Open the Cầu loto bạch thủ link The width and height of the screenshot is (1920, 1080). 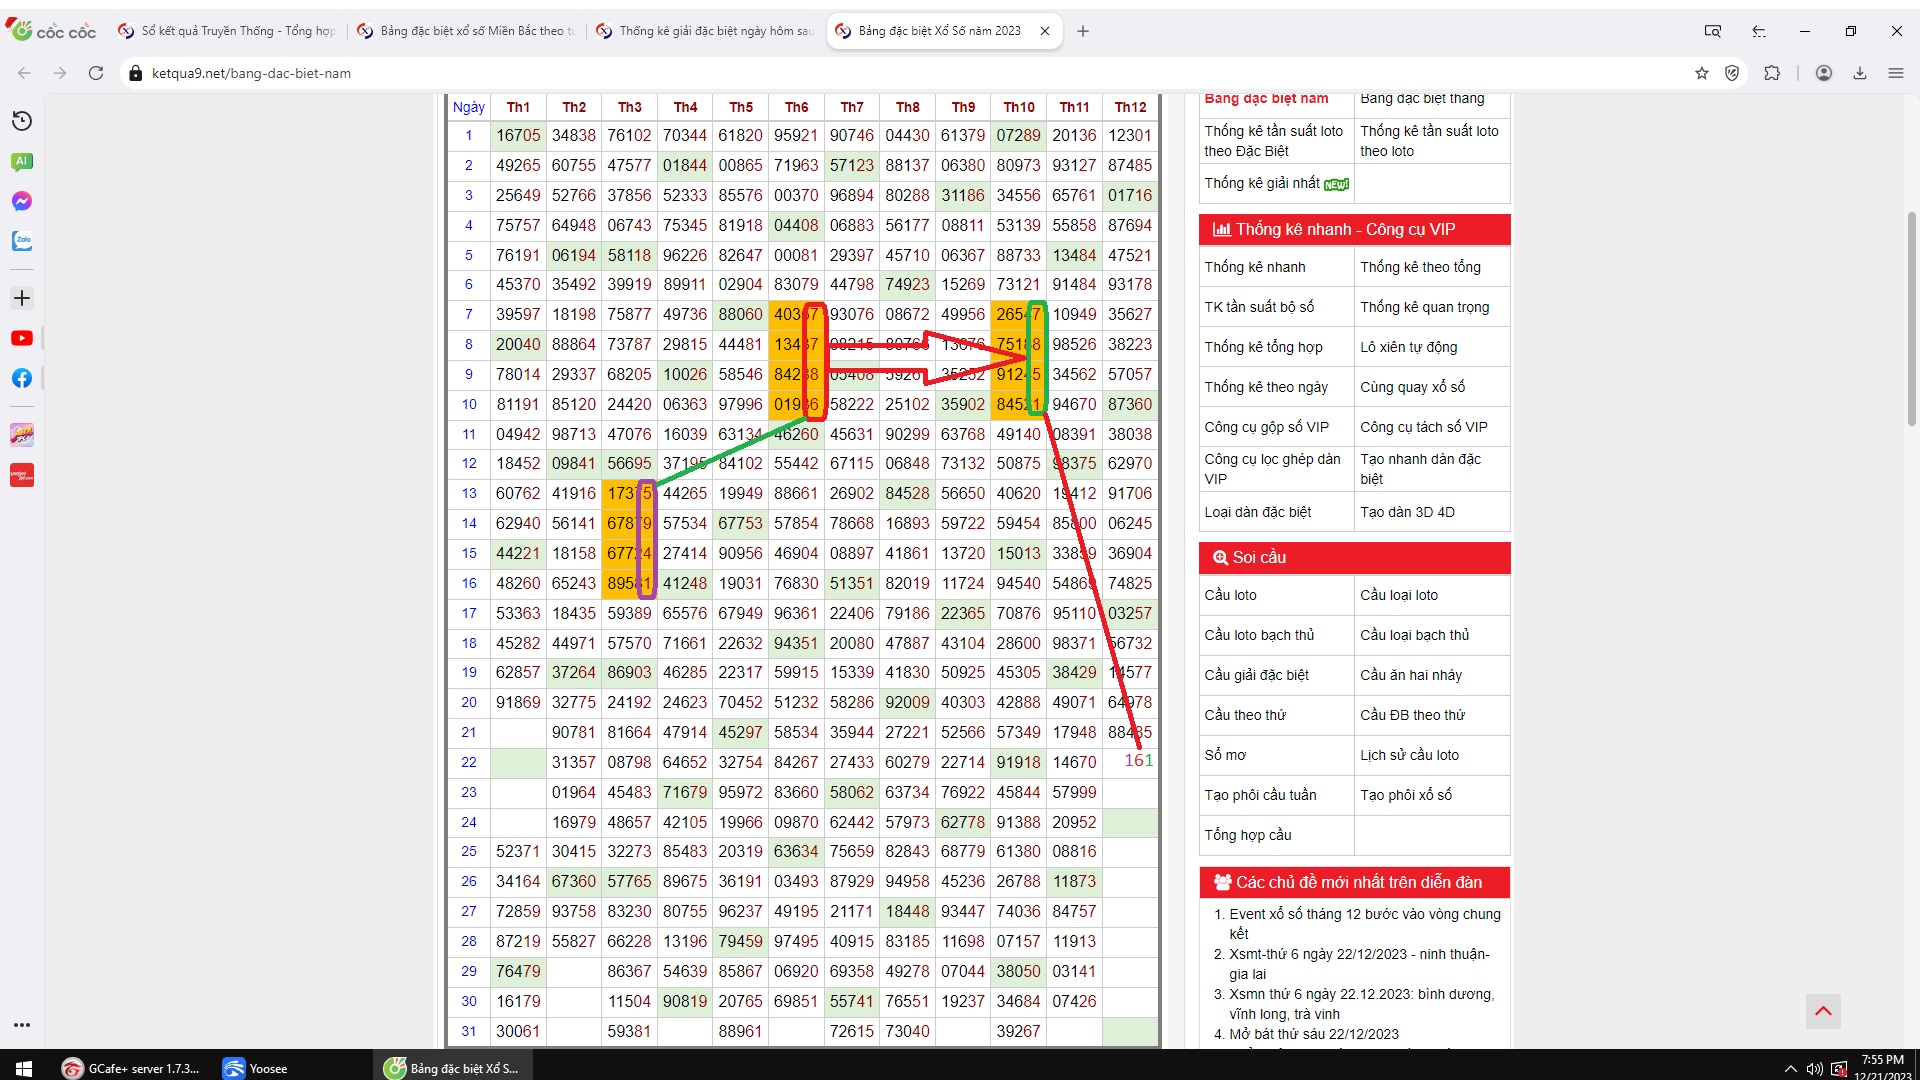pyautogui.click(x=1259, y=635)
